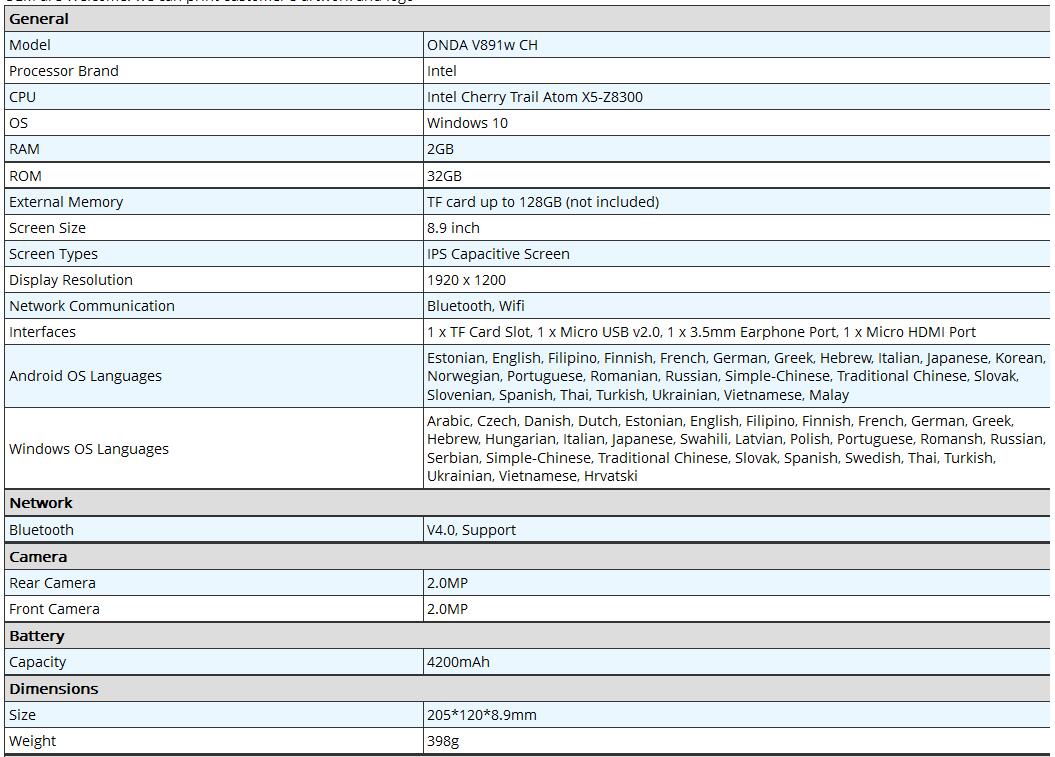
Task: Click the 'Intel' processor brand value
Action: coord(441,71)
